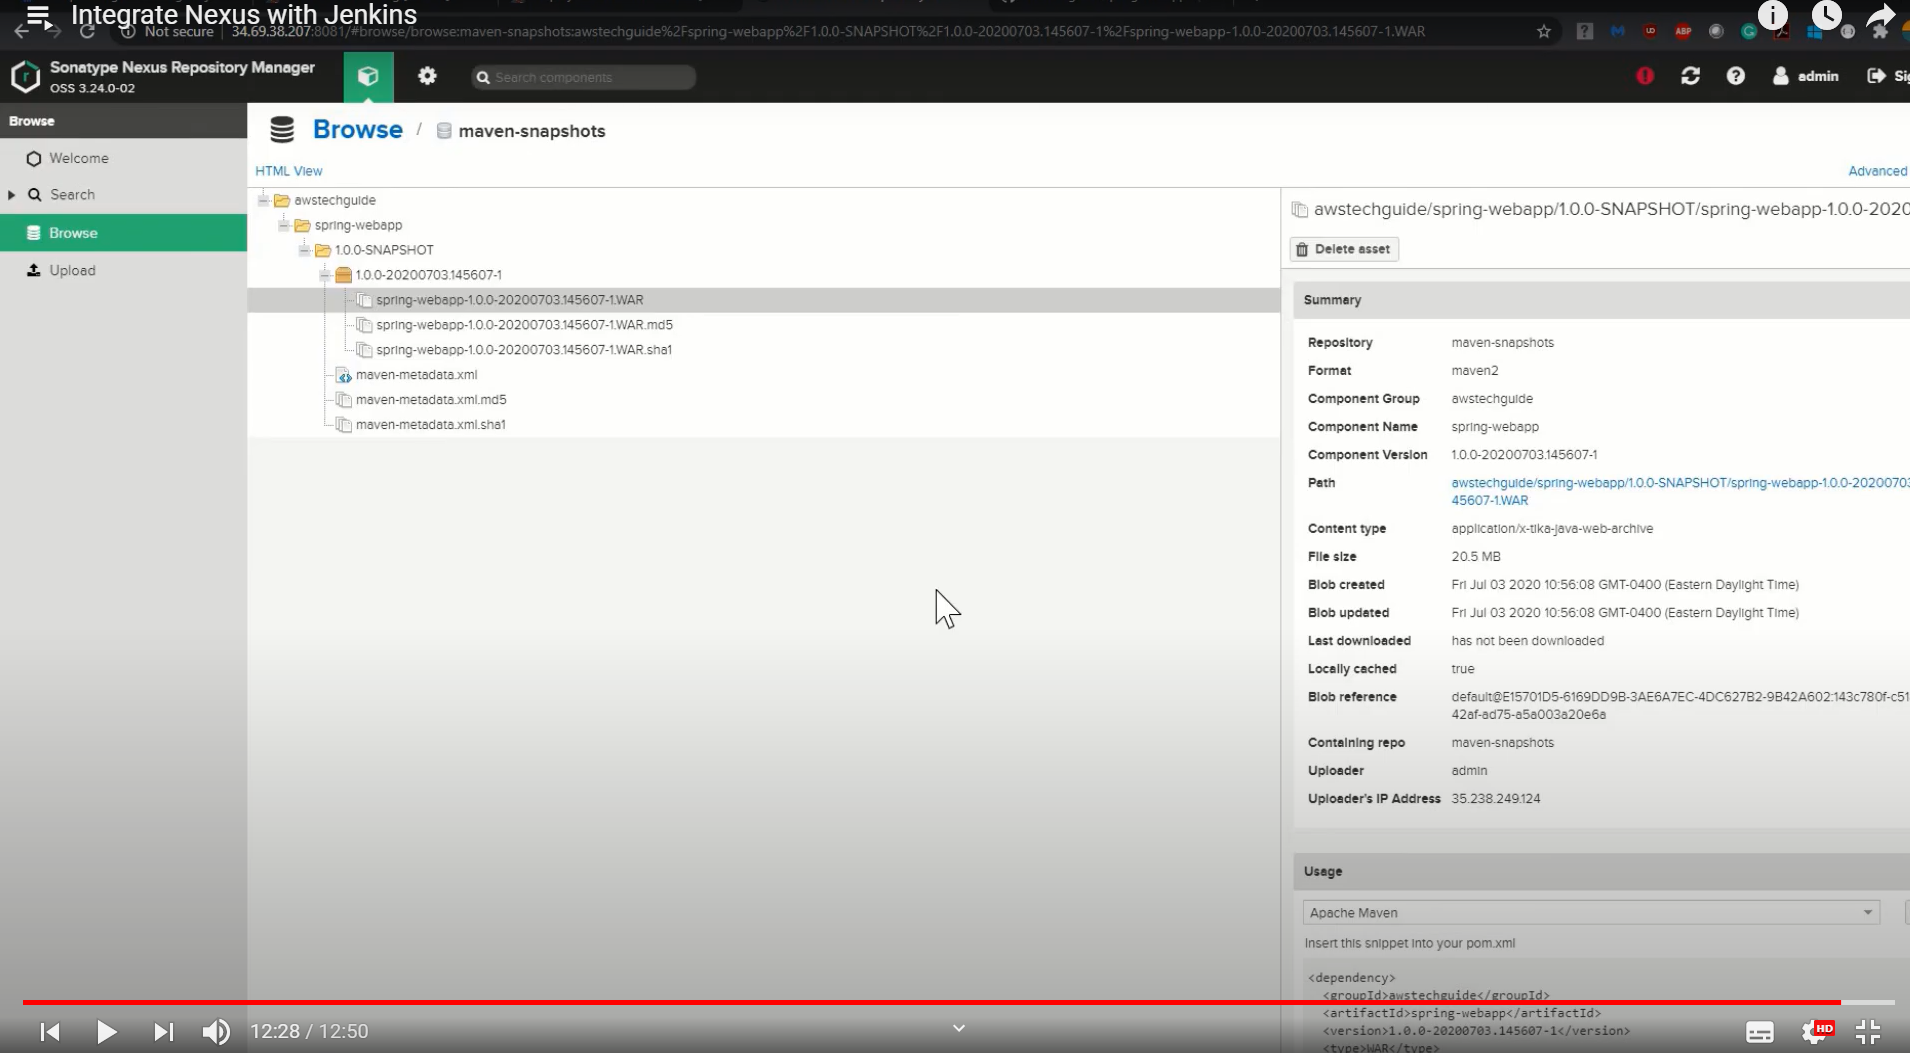This screenshot has height=1053, width=1910.
Task: Click the Watch later clock icon
Action: tap(1827, 15)
